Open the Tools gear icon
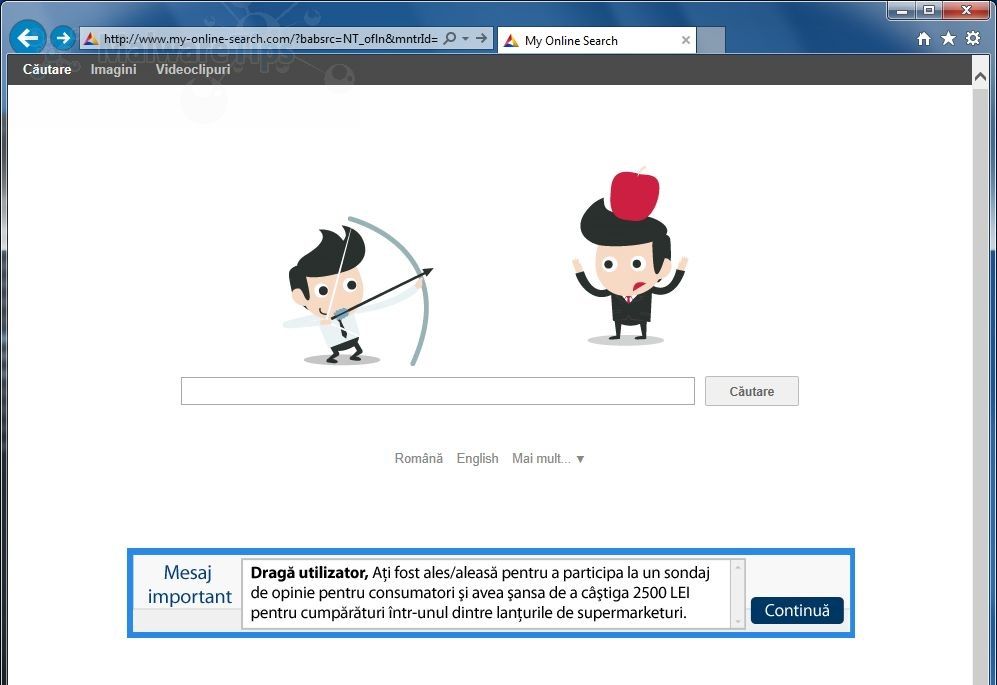The height and width of the screenshot is (685, 997). pyautogui.click(x=973, y=38)
